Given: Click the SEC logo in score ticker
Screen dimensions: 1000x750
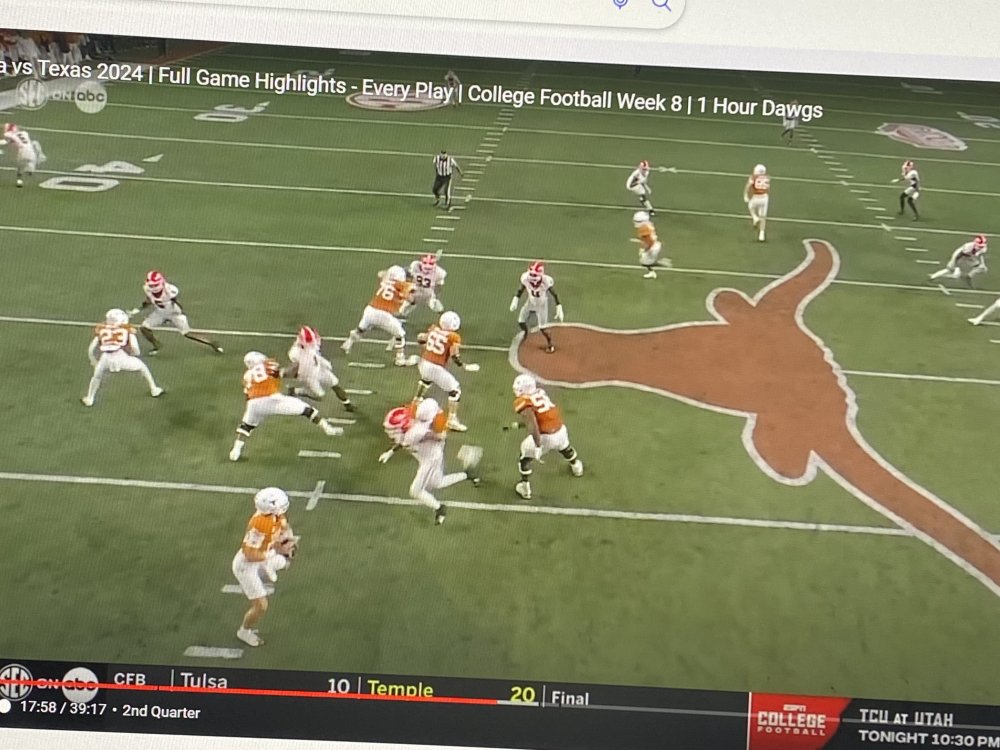Looking at the screenshot, I should click(x=15, y=680).
